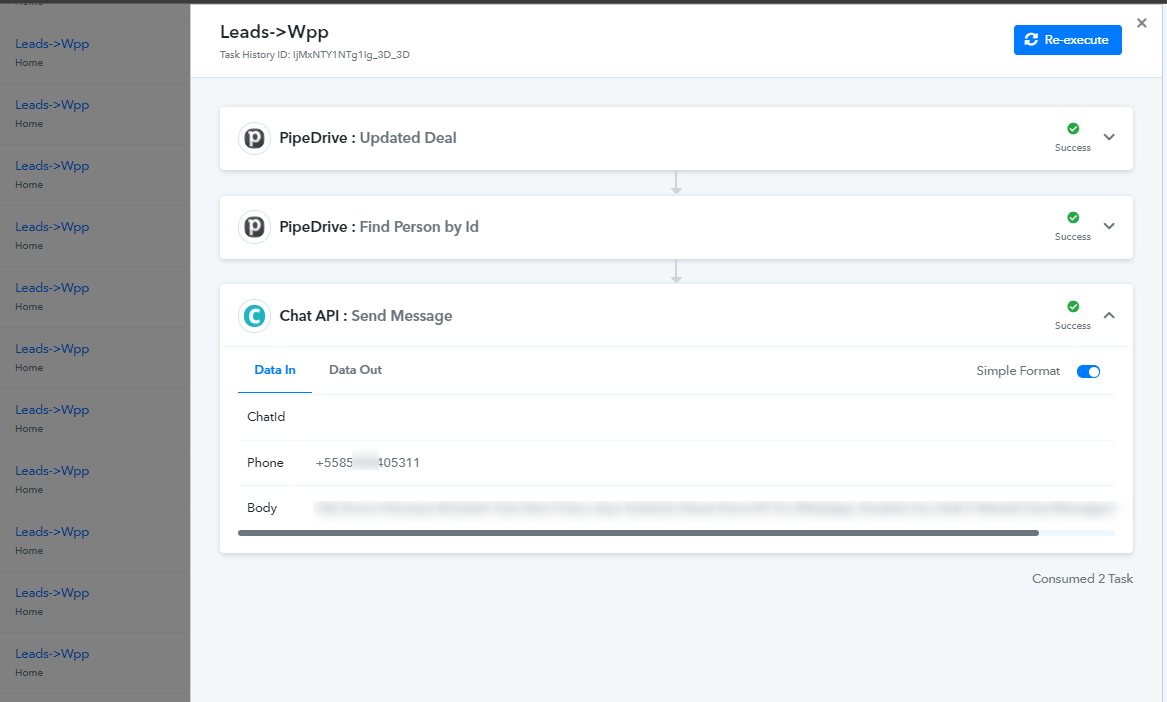Click the horizontal scrollbar under Body
This screenshot has height=702, width=1167.
click(638, 533)
